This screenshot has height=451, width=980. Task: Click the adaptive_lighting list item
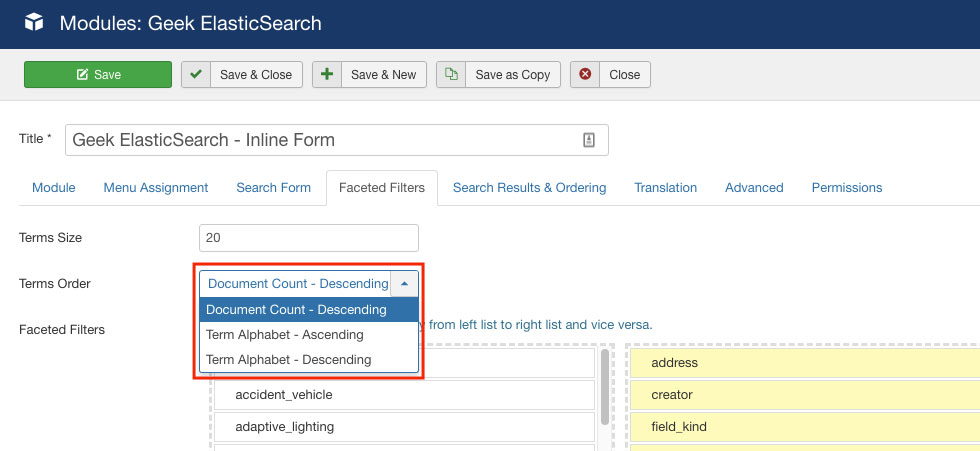point(404,427)
